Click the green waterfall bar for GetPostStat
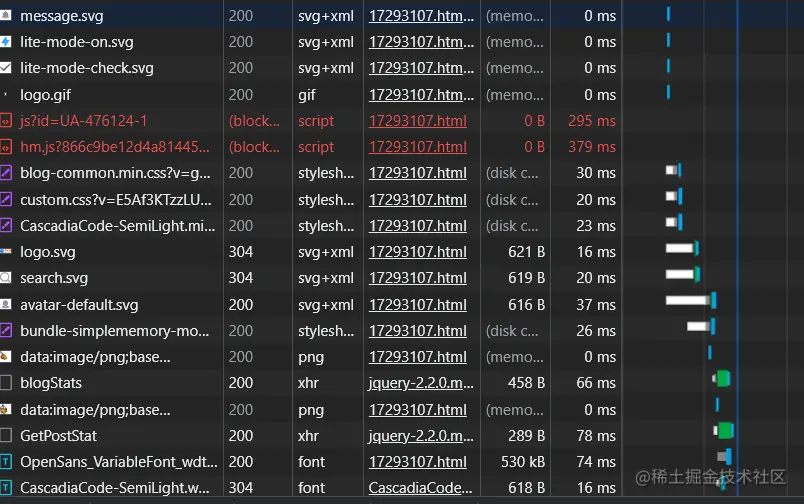Screen dimensions: 804x504 pyautogui.click(x=726, y=431)
